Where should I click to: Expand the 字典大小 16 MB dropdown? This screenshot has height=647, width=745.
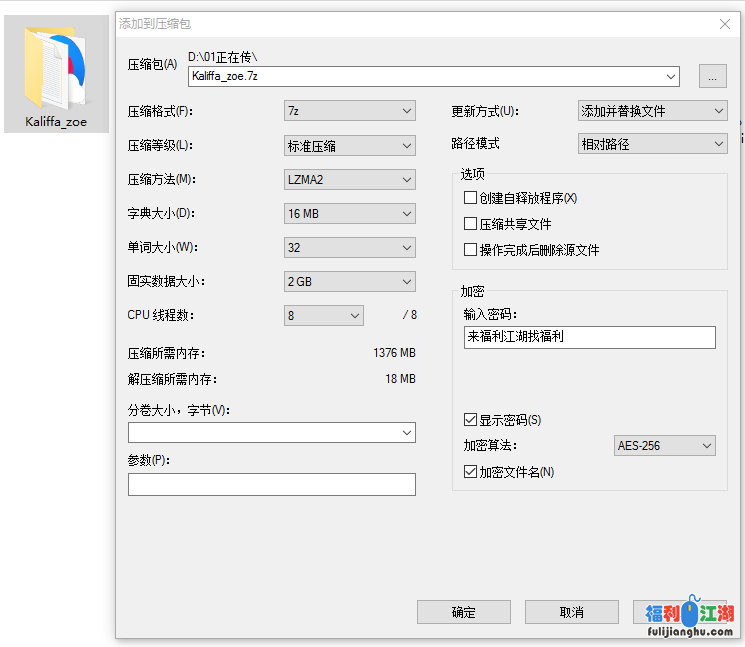(349, 214)
